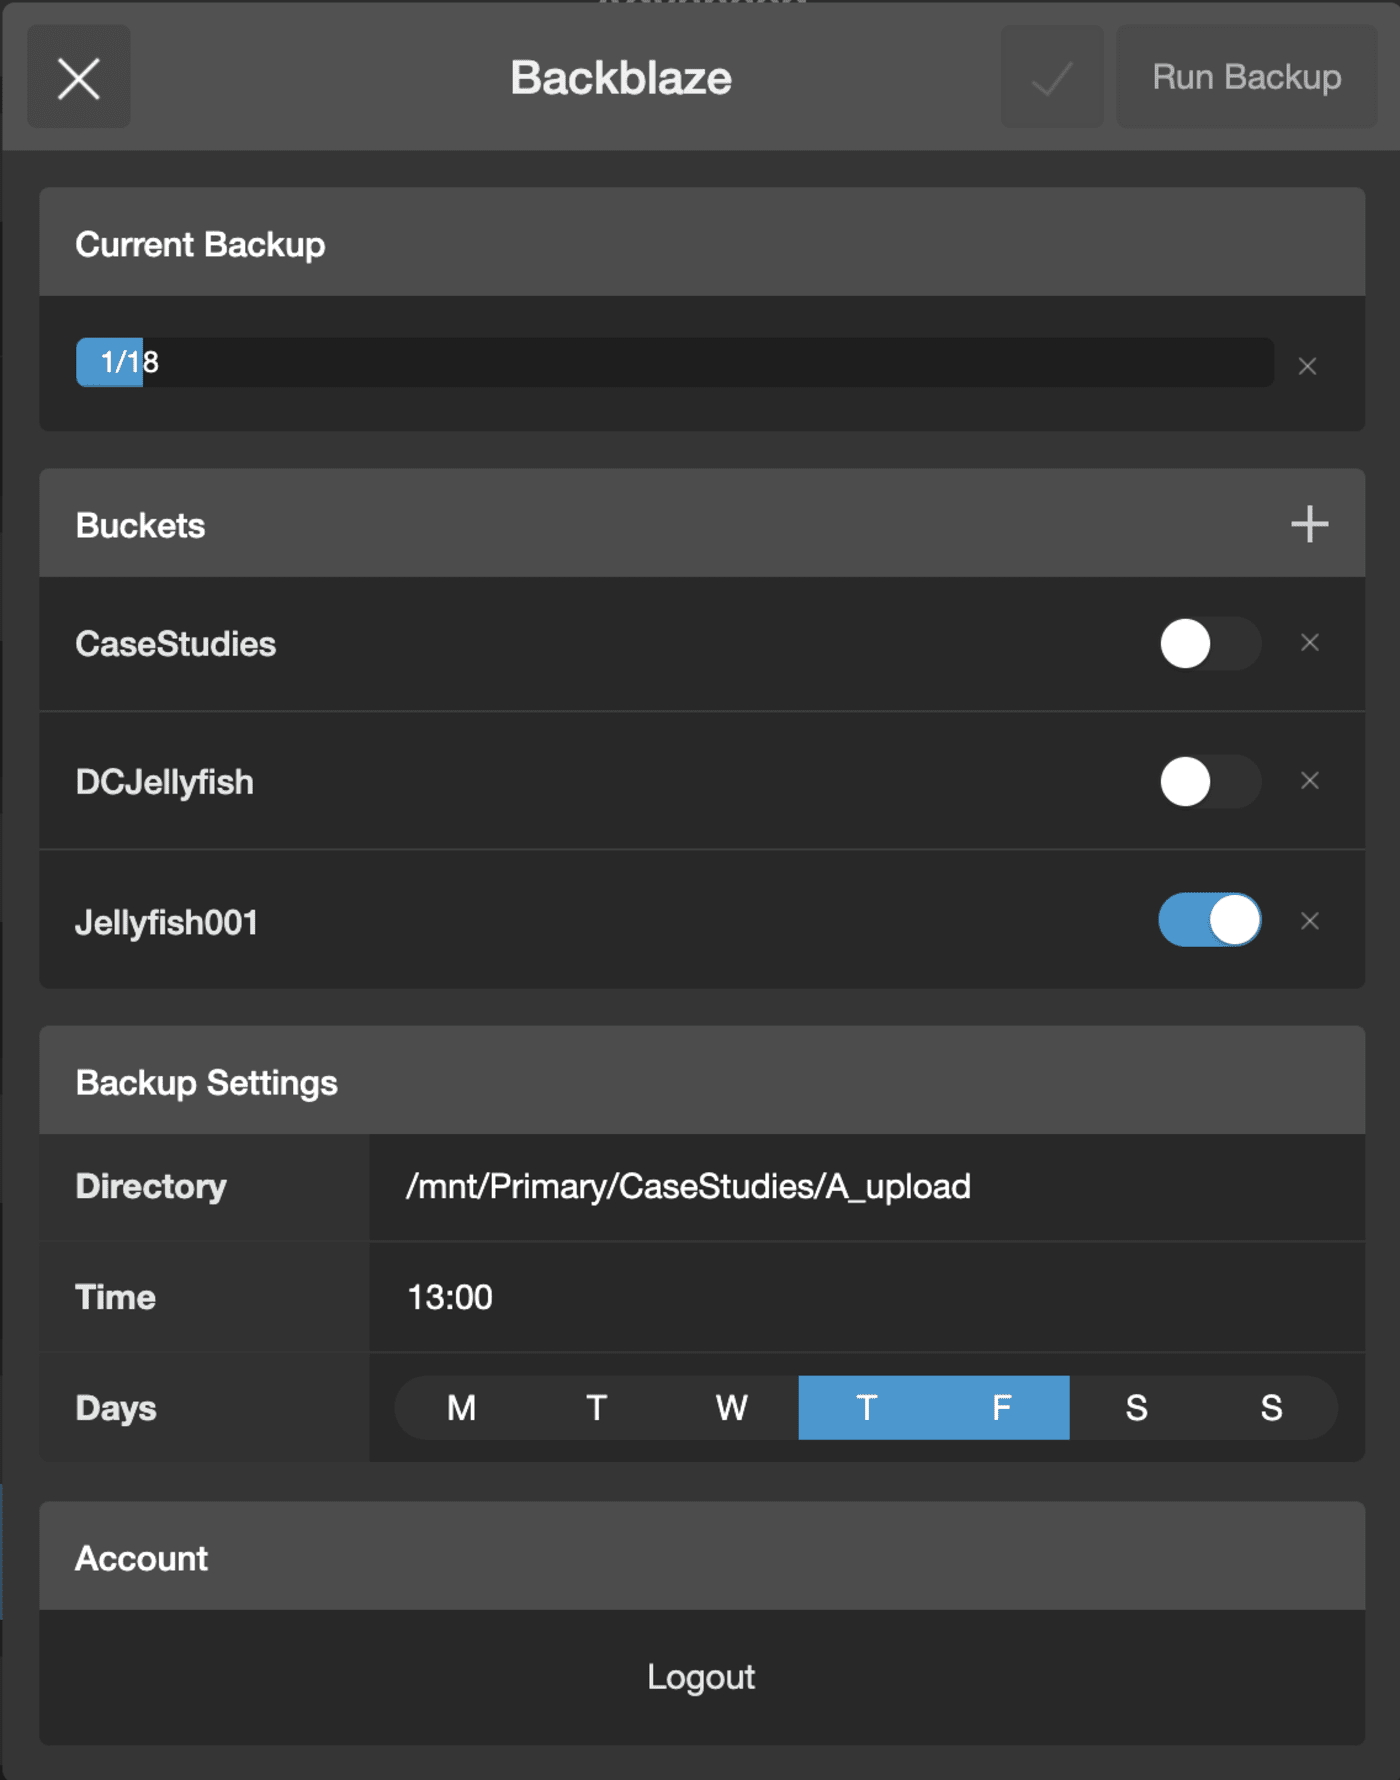
Task: Remove the CaseStudies bucket
Action: pos(1310,643)
